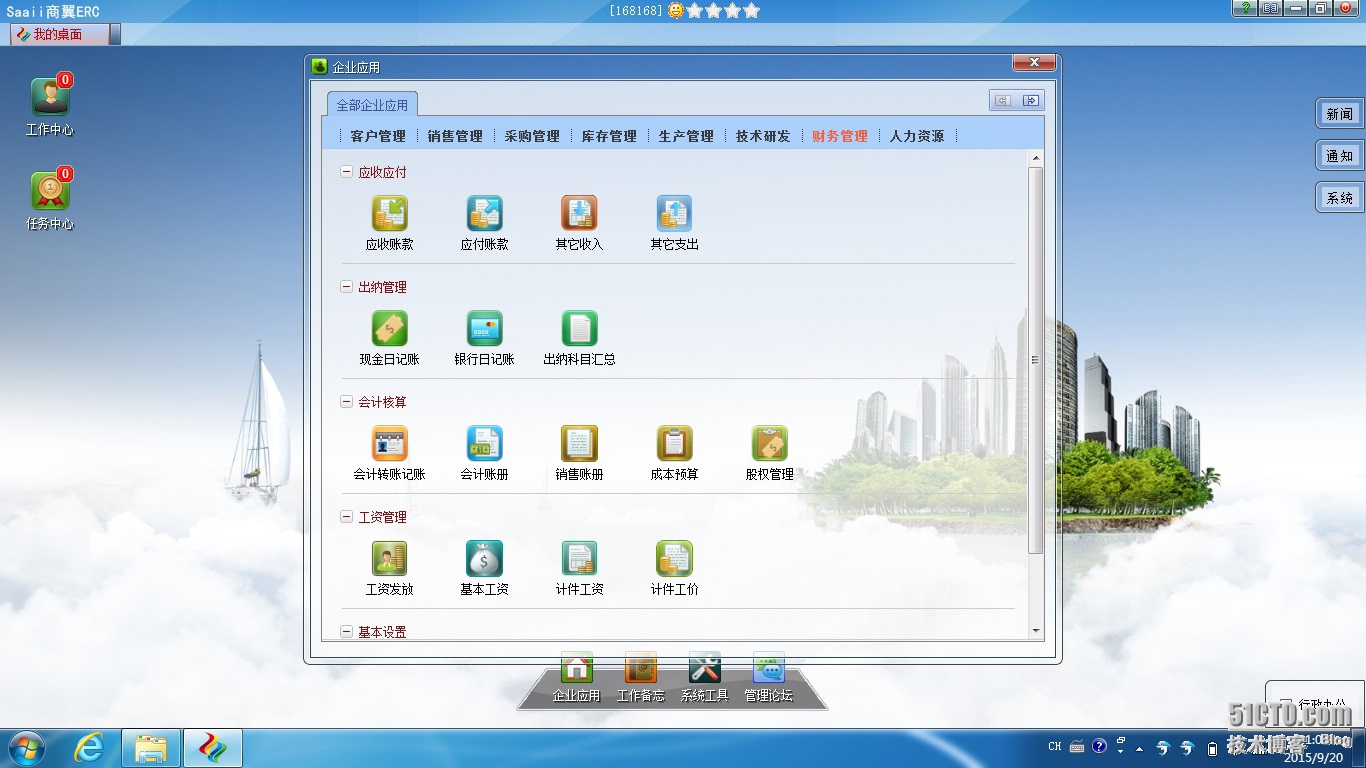Switch to the 销售管理 tab

point(455,136)
